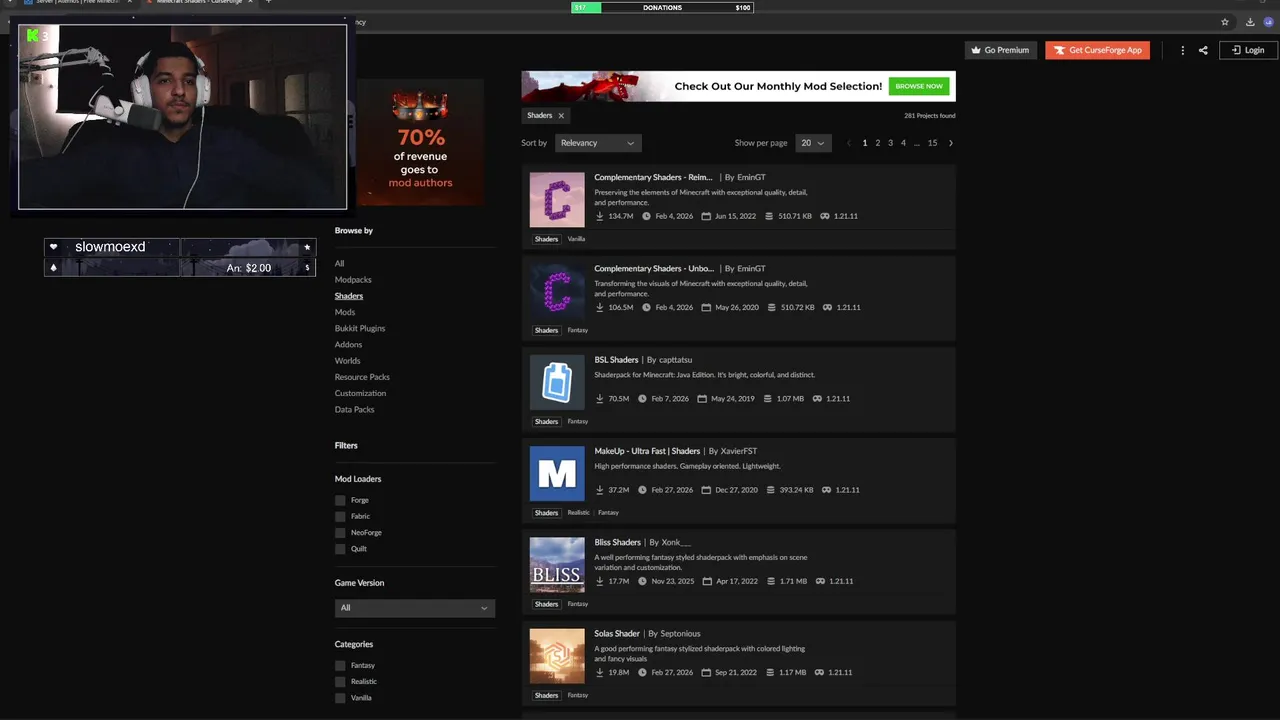Viewport: 1280px width, 720px height.
Task: Select Mods category
Action: (345, 312)
